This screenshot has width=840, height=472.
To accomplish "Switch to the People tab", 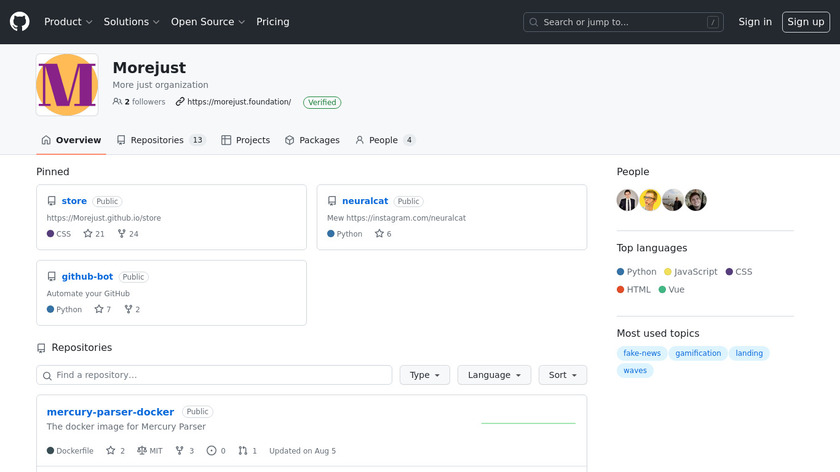I will pyautogui.click(x=385, y=140).
